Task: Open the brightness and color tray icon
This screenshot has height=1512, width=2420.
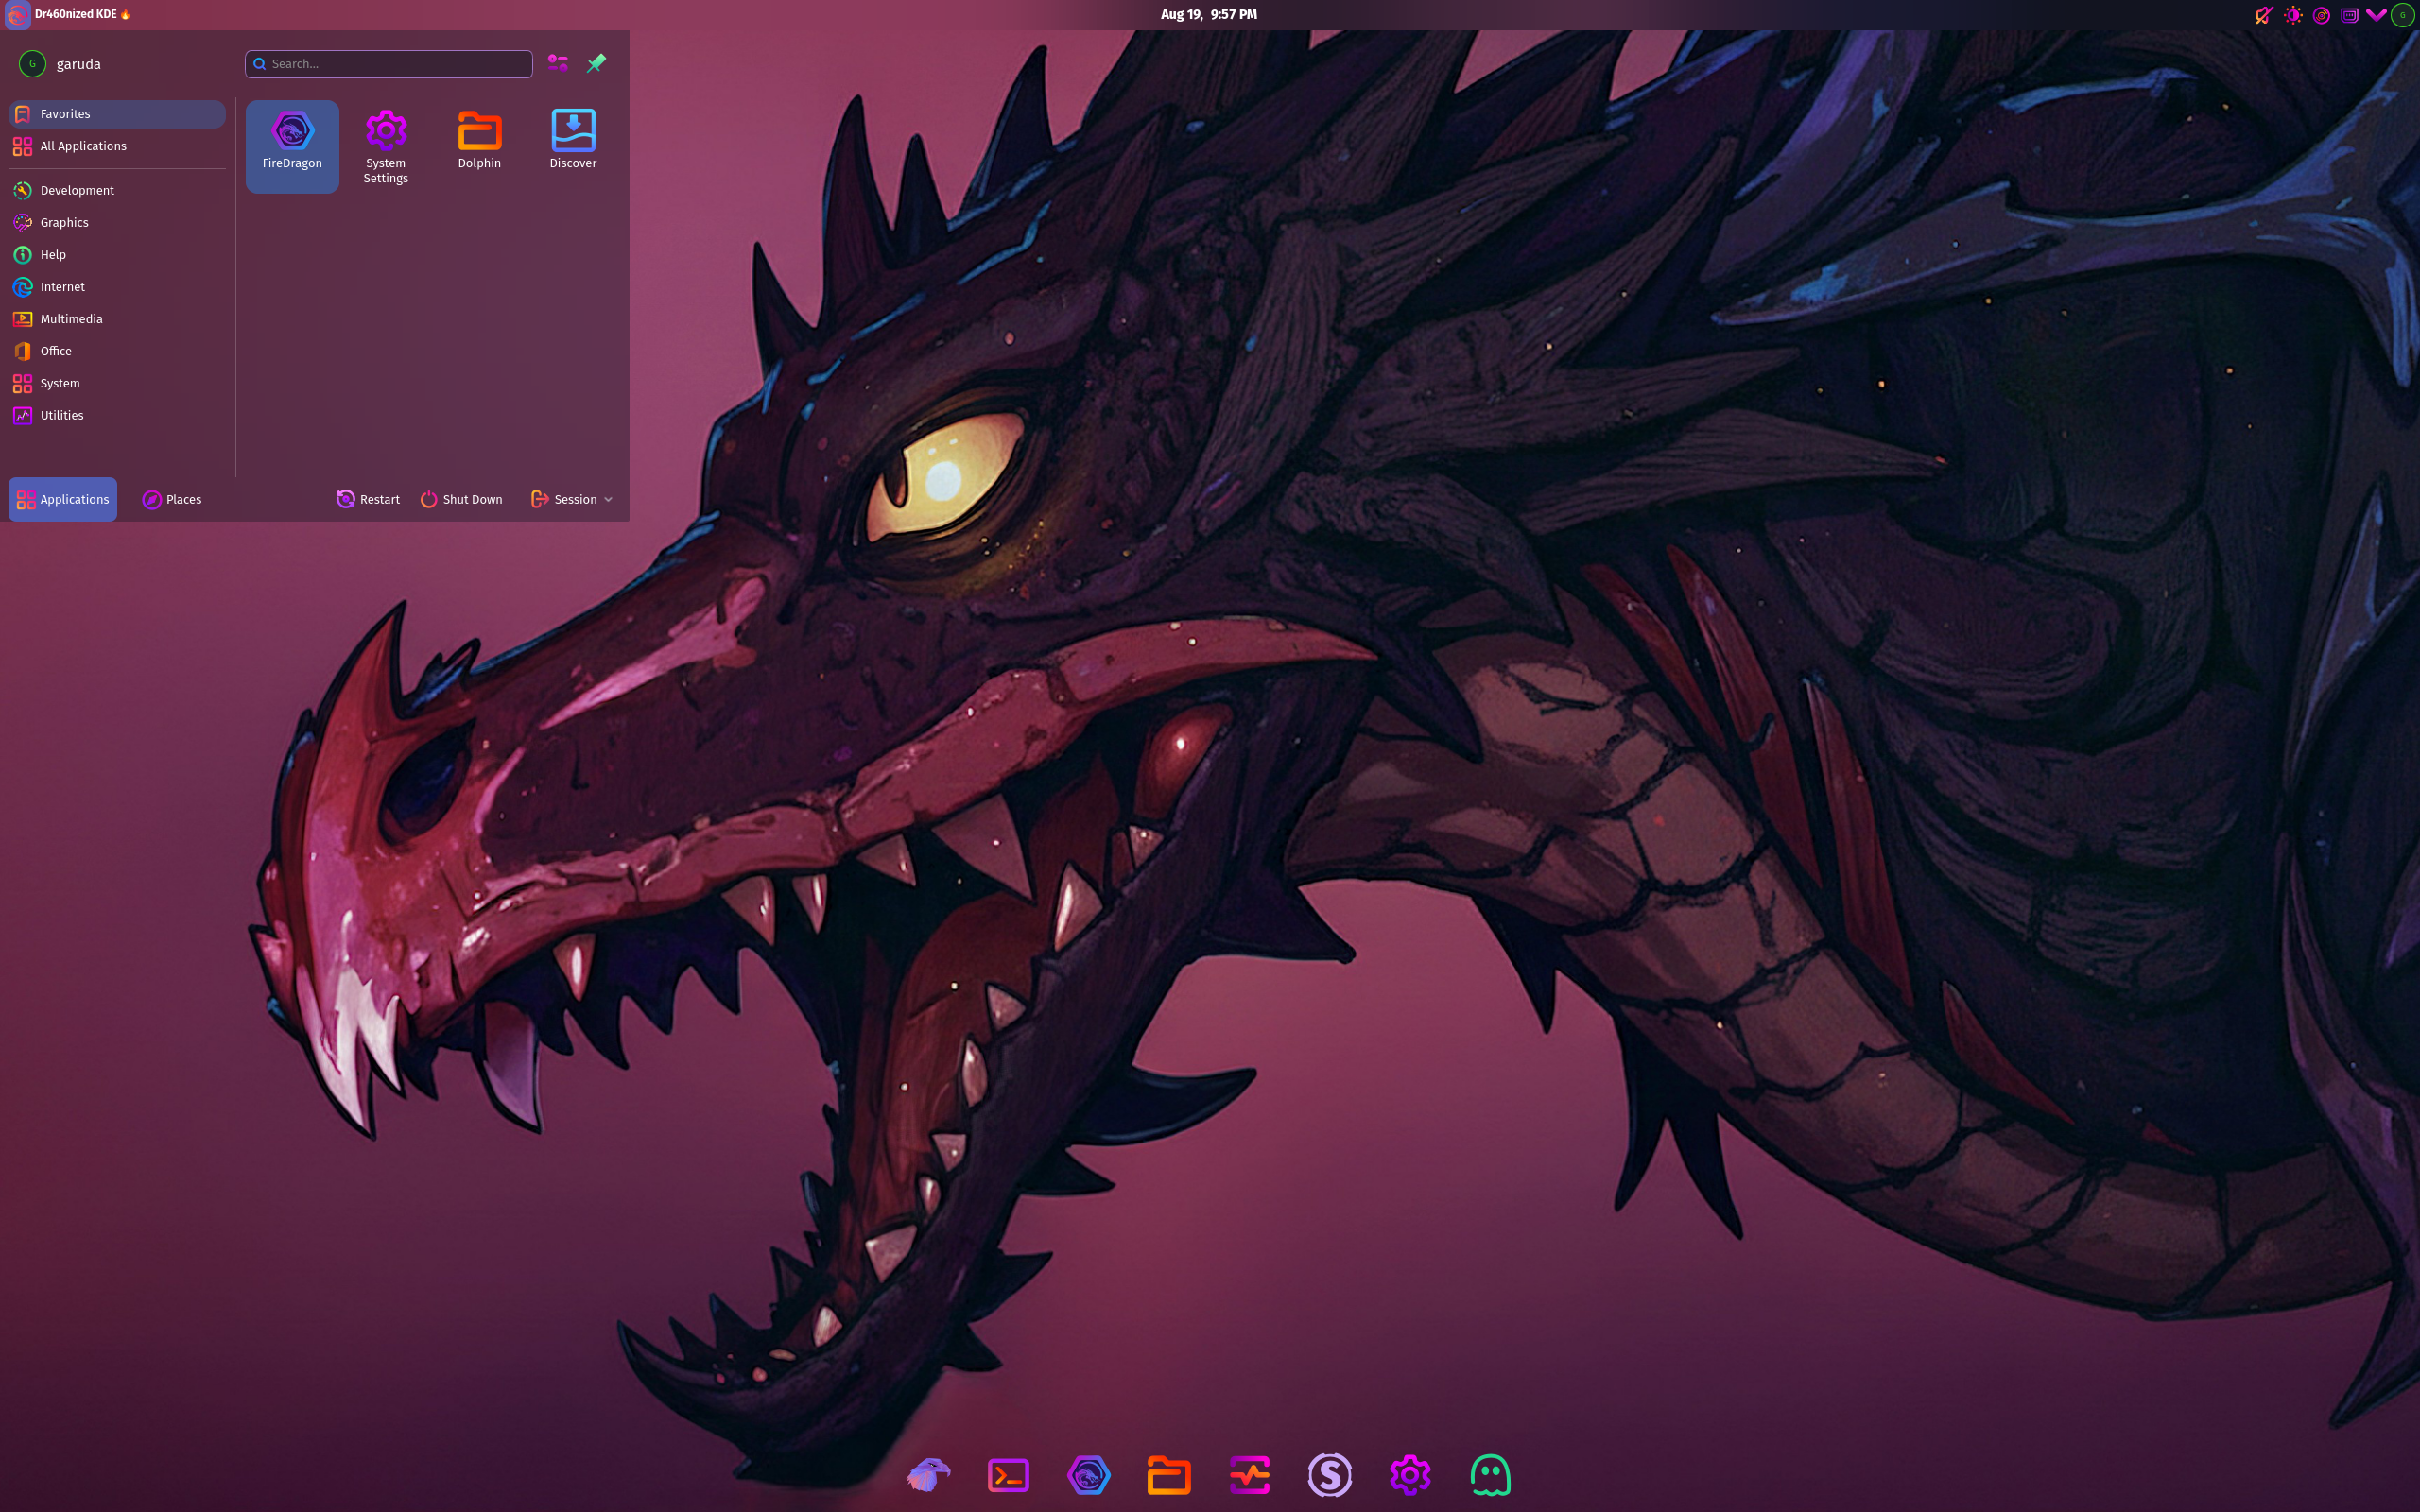Action: click(2293, 15)
